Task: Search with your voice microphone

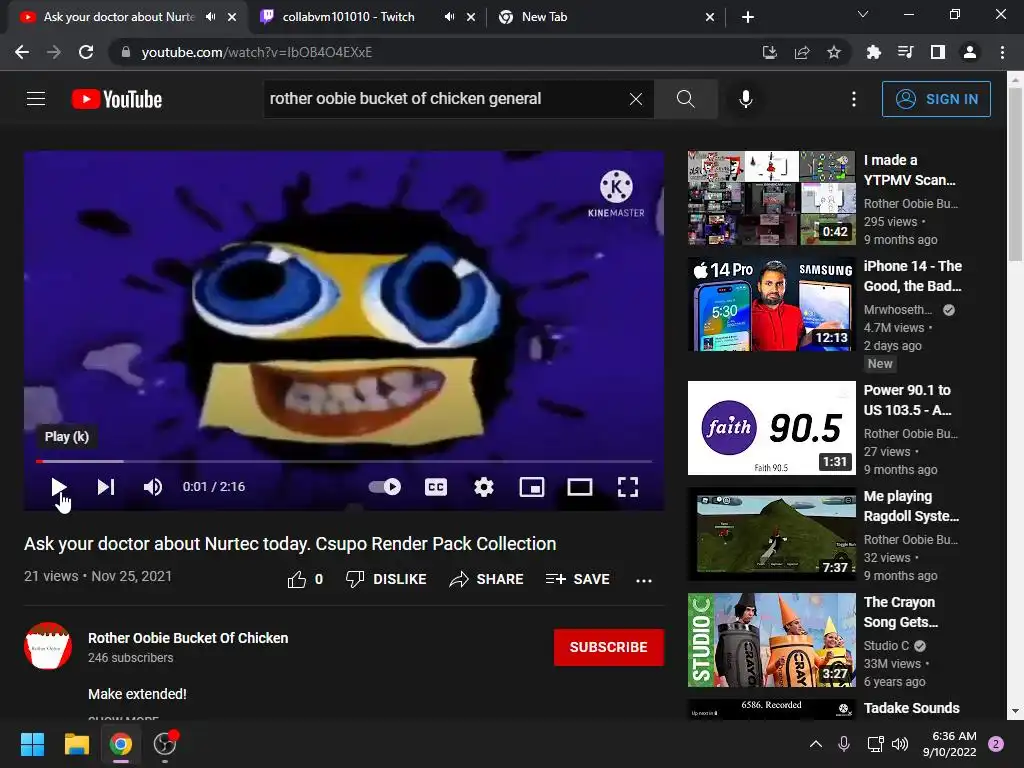Action: pyautogui.click(x=746, y=99)
